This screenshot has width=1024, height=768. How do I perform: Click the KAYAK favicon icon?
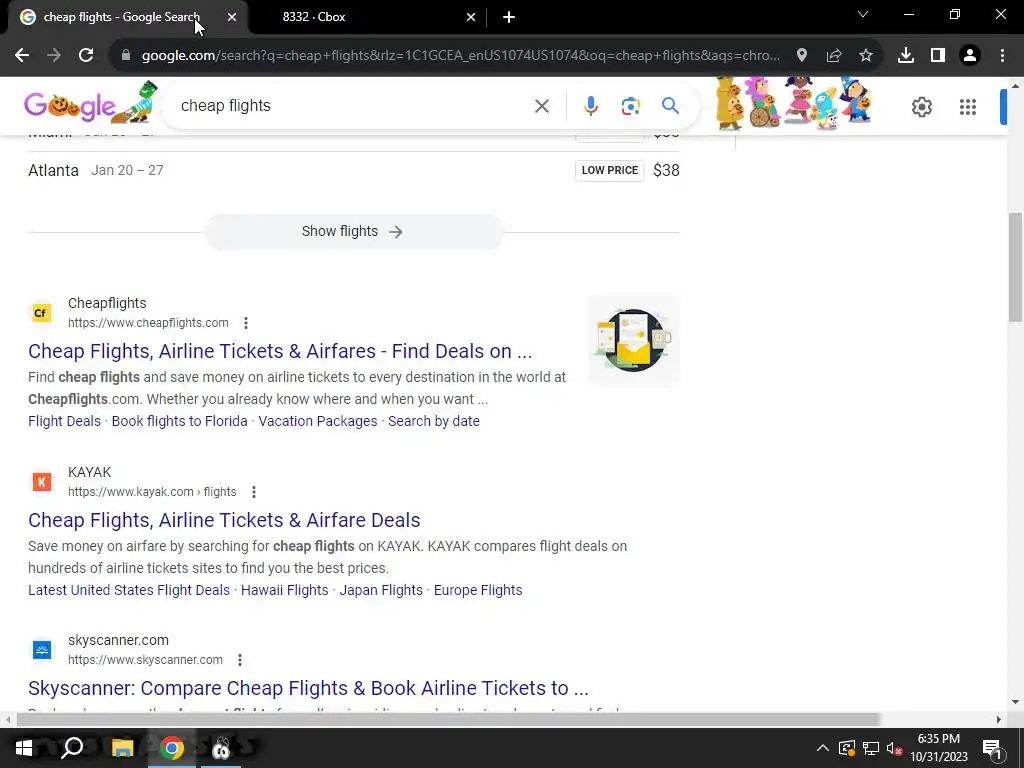click(41, 482)
